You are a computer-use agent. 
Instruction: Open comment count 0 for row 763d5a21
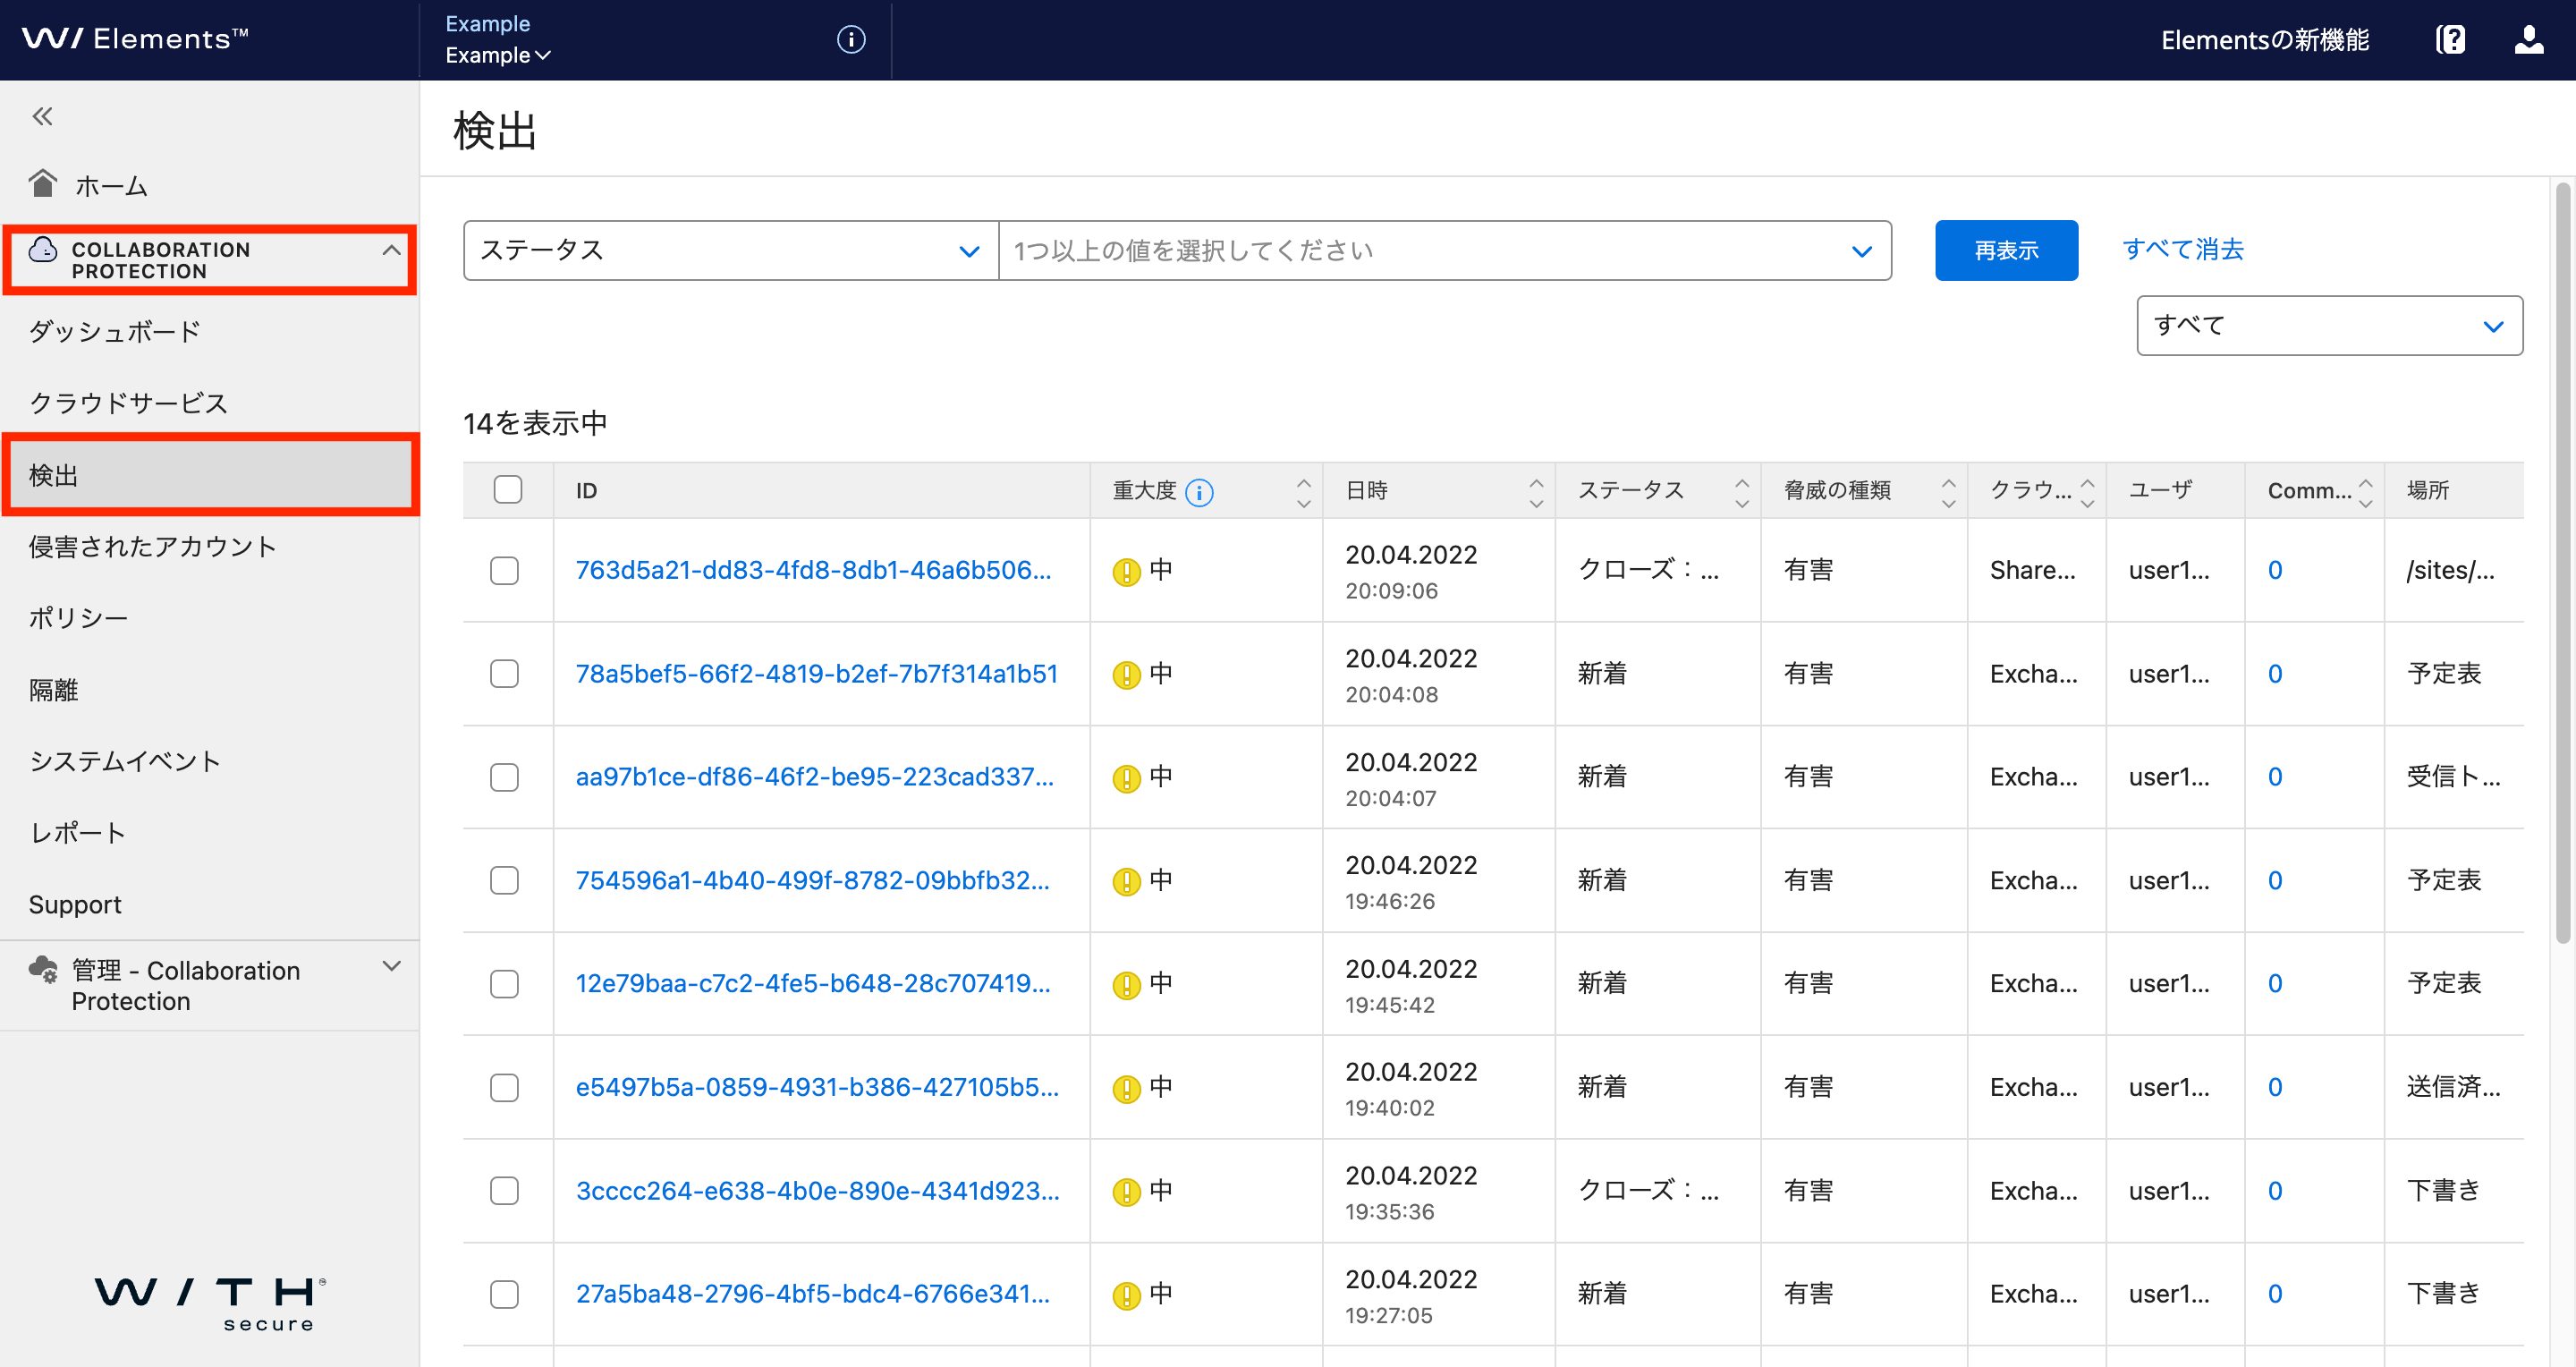click(x=2275, y=570)
